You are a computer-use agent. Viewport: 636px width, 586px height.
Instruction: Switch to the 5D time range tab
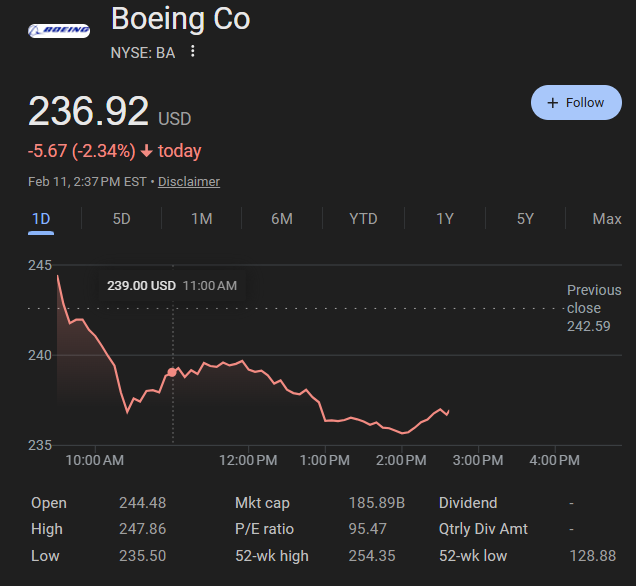(x=121, y=219)
